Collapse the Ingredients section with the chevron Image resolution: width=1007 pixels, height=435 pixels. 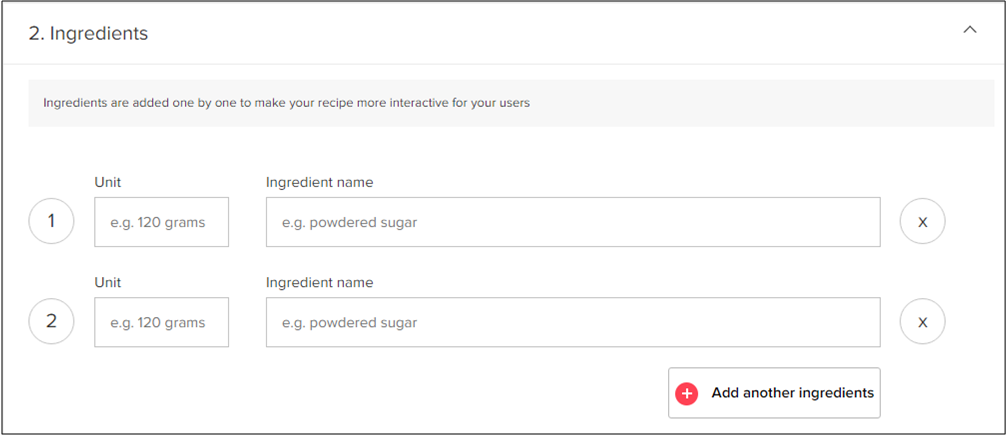click(x=970, y=30)
